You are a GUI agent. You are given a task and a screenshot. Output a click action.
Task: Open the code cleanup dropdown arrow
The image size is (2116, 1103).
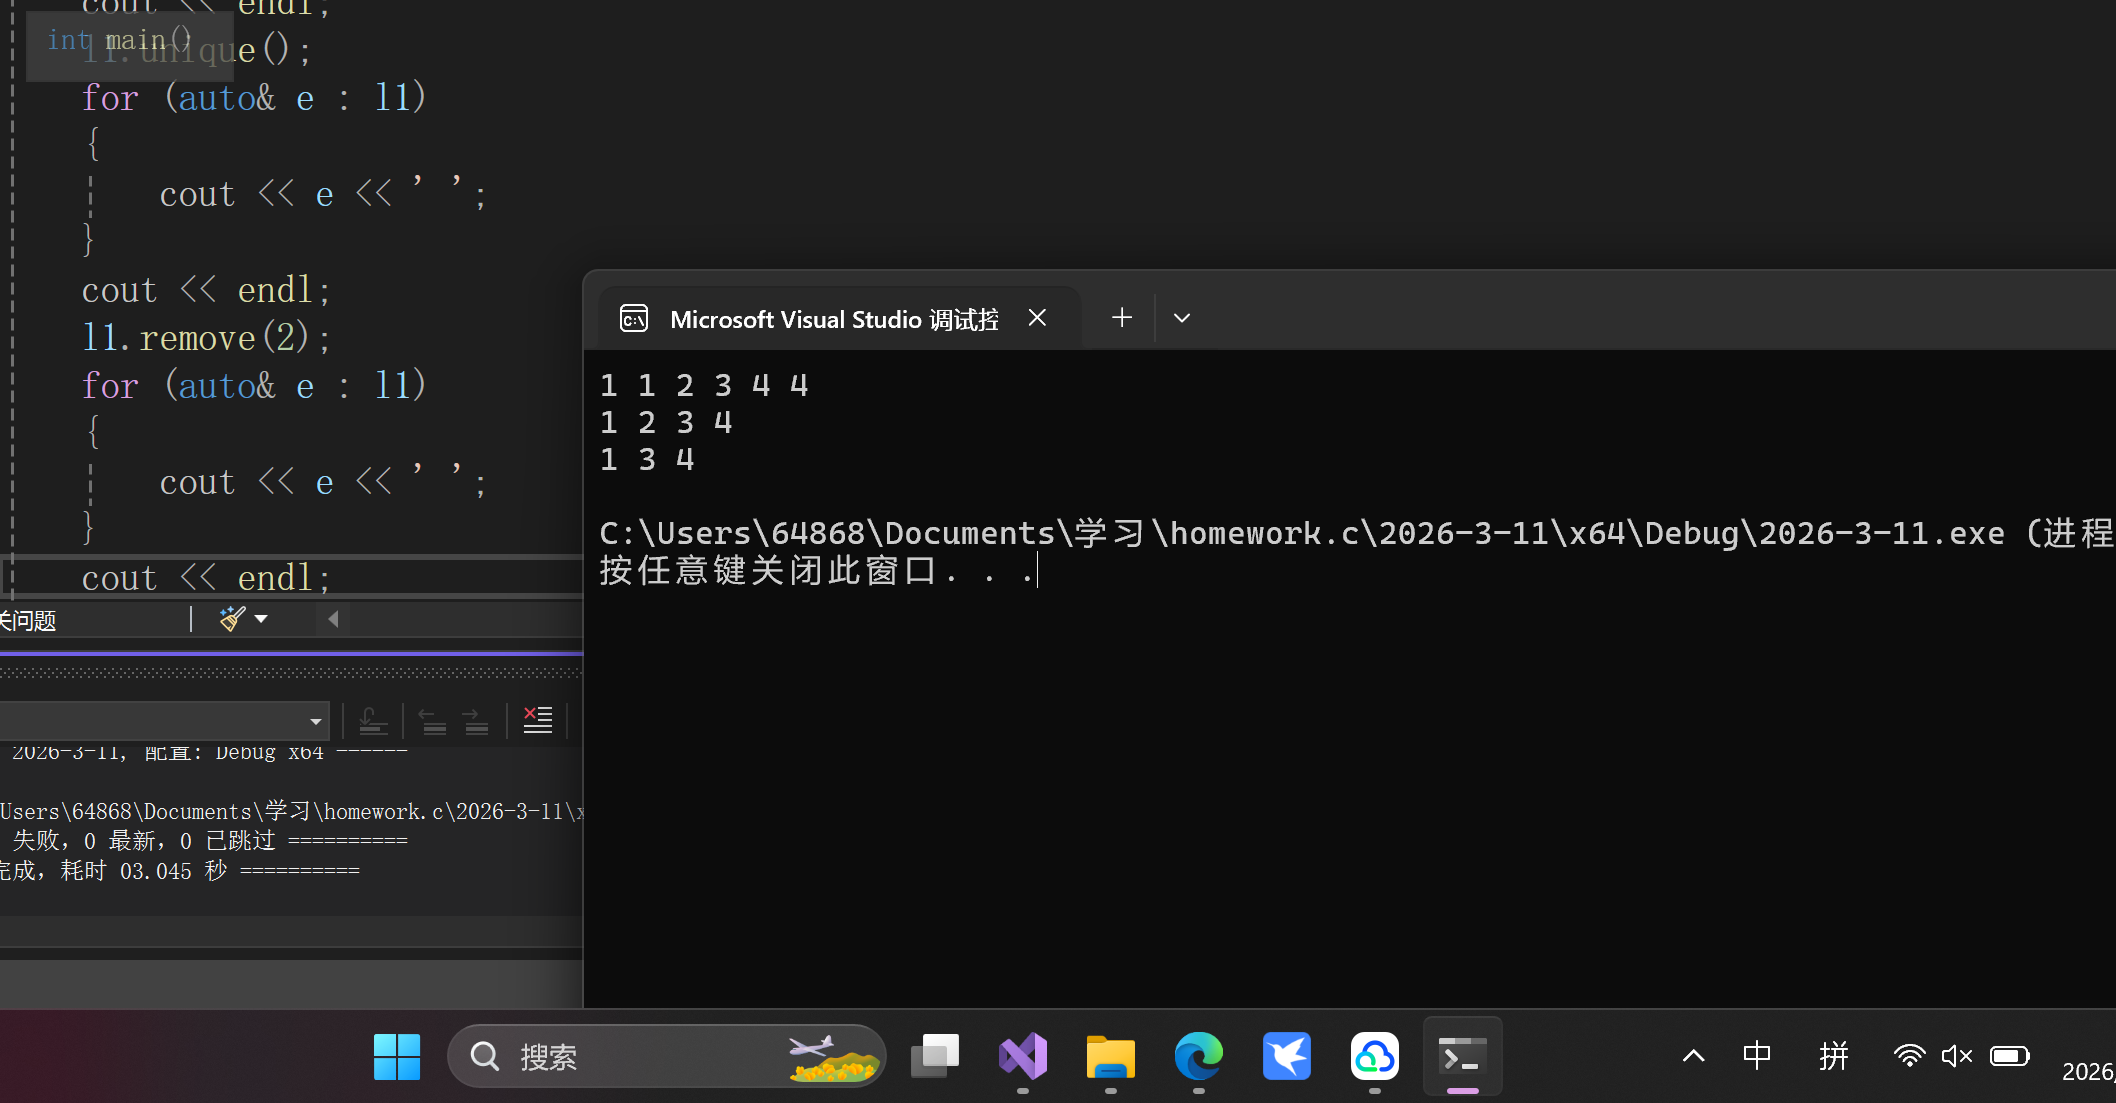(261, 619)
